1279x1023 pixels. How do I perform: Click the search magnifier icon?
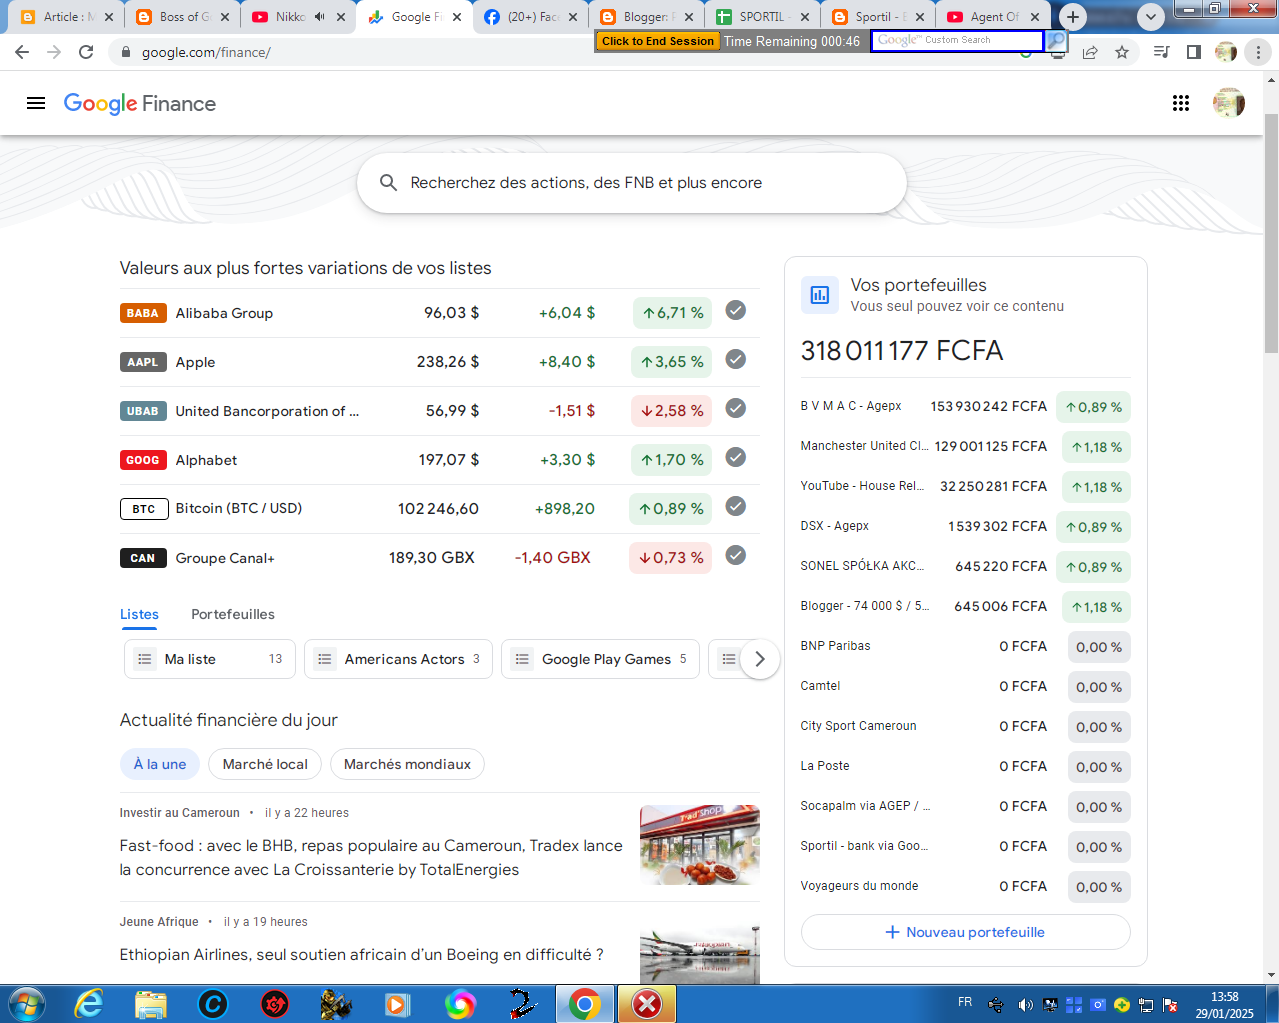pyautogui.click(x=389, y=183)
